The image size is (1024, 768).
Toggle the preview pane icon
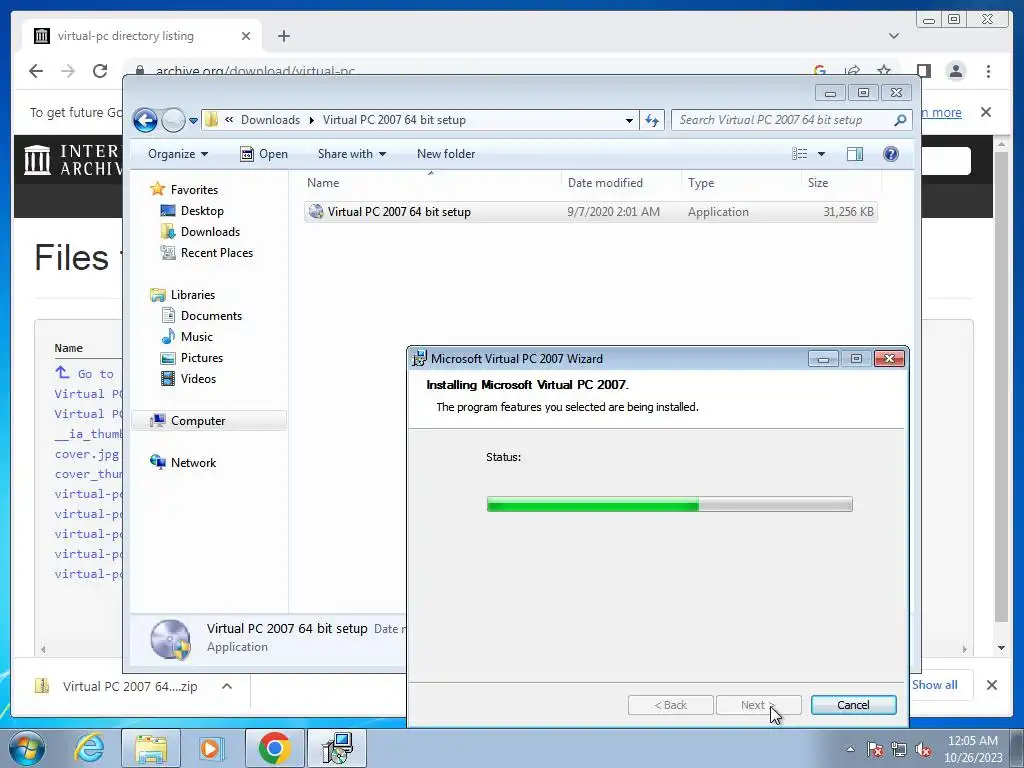point(855,154)
